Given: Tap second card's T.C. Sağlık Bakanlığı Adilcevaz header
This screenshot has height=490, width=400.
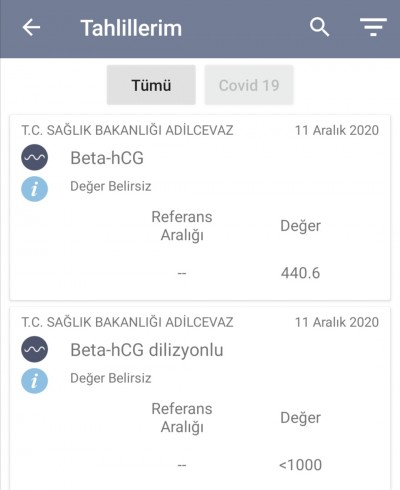Looking at the screenshot, I should click(127, 322).
